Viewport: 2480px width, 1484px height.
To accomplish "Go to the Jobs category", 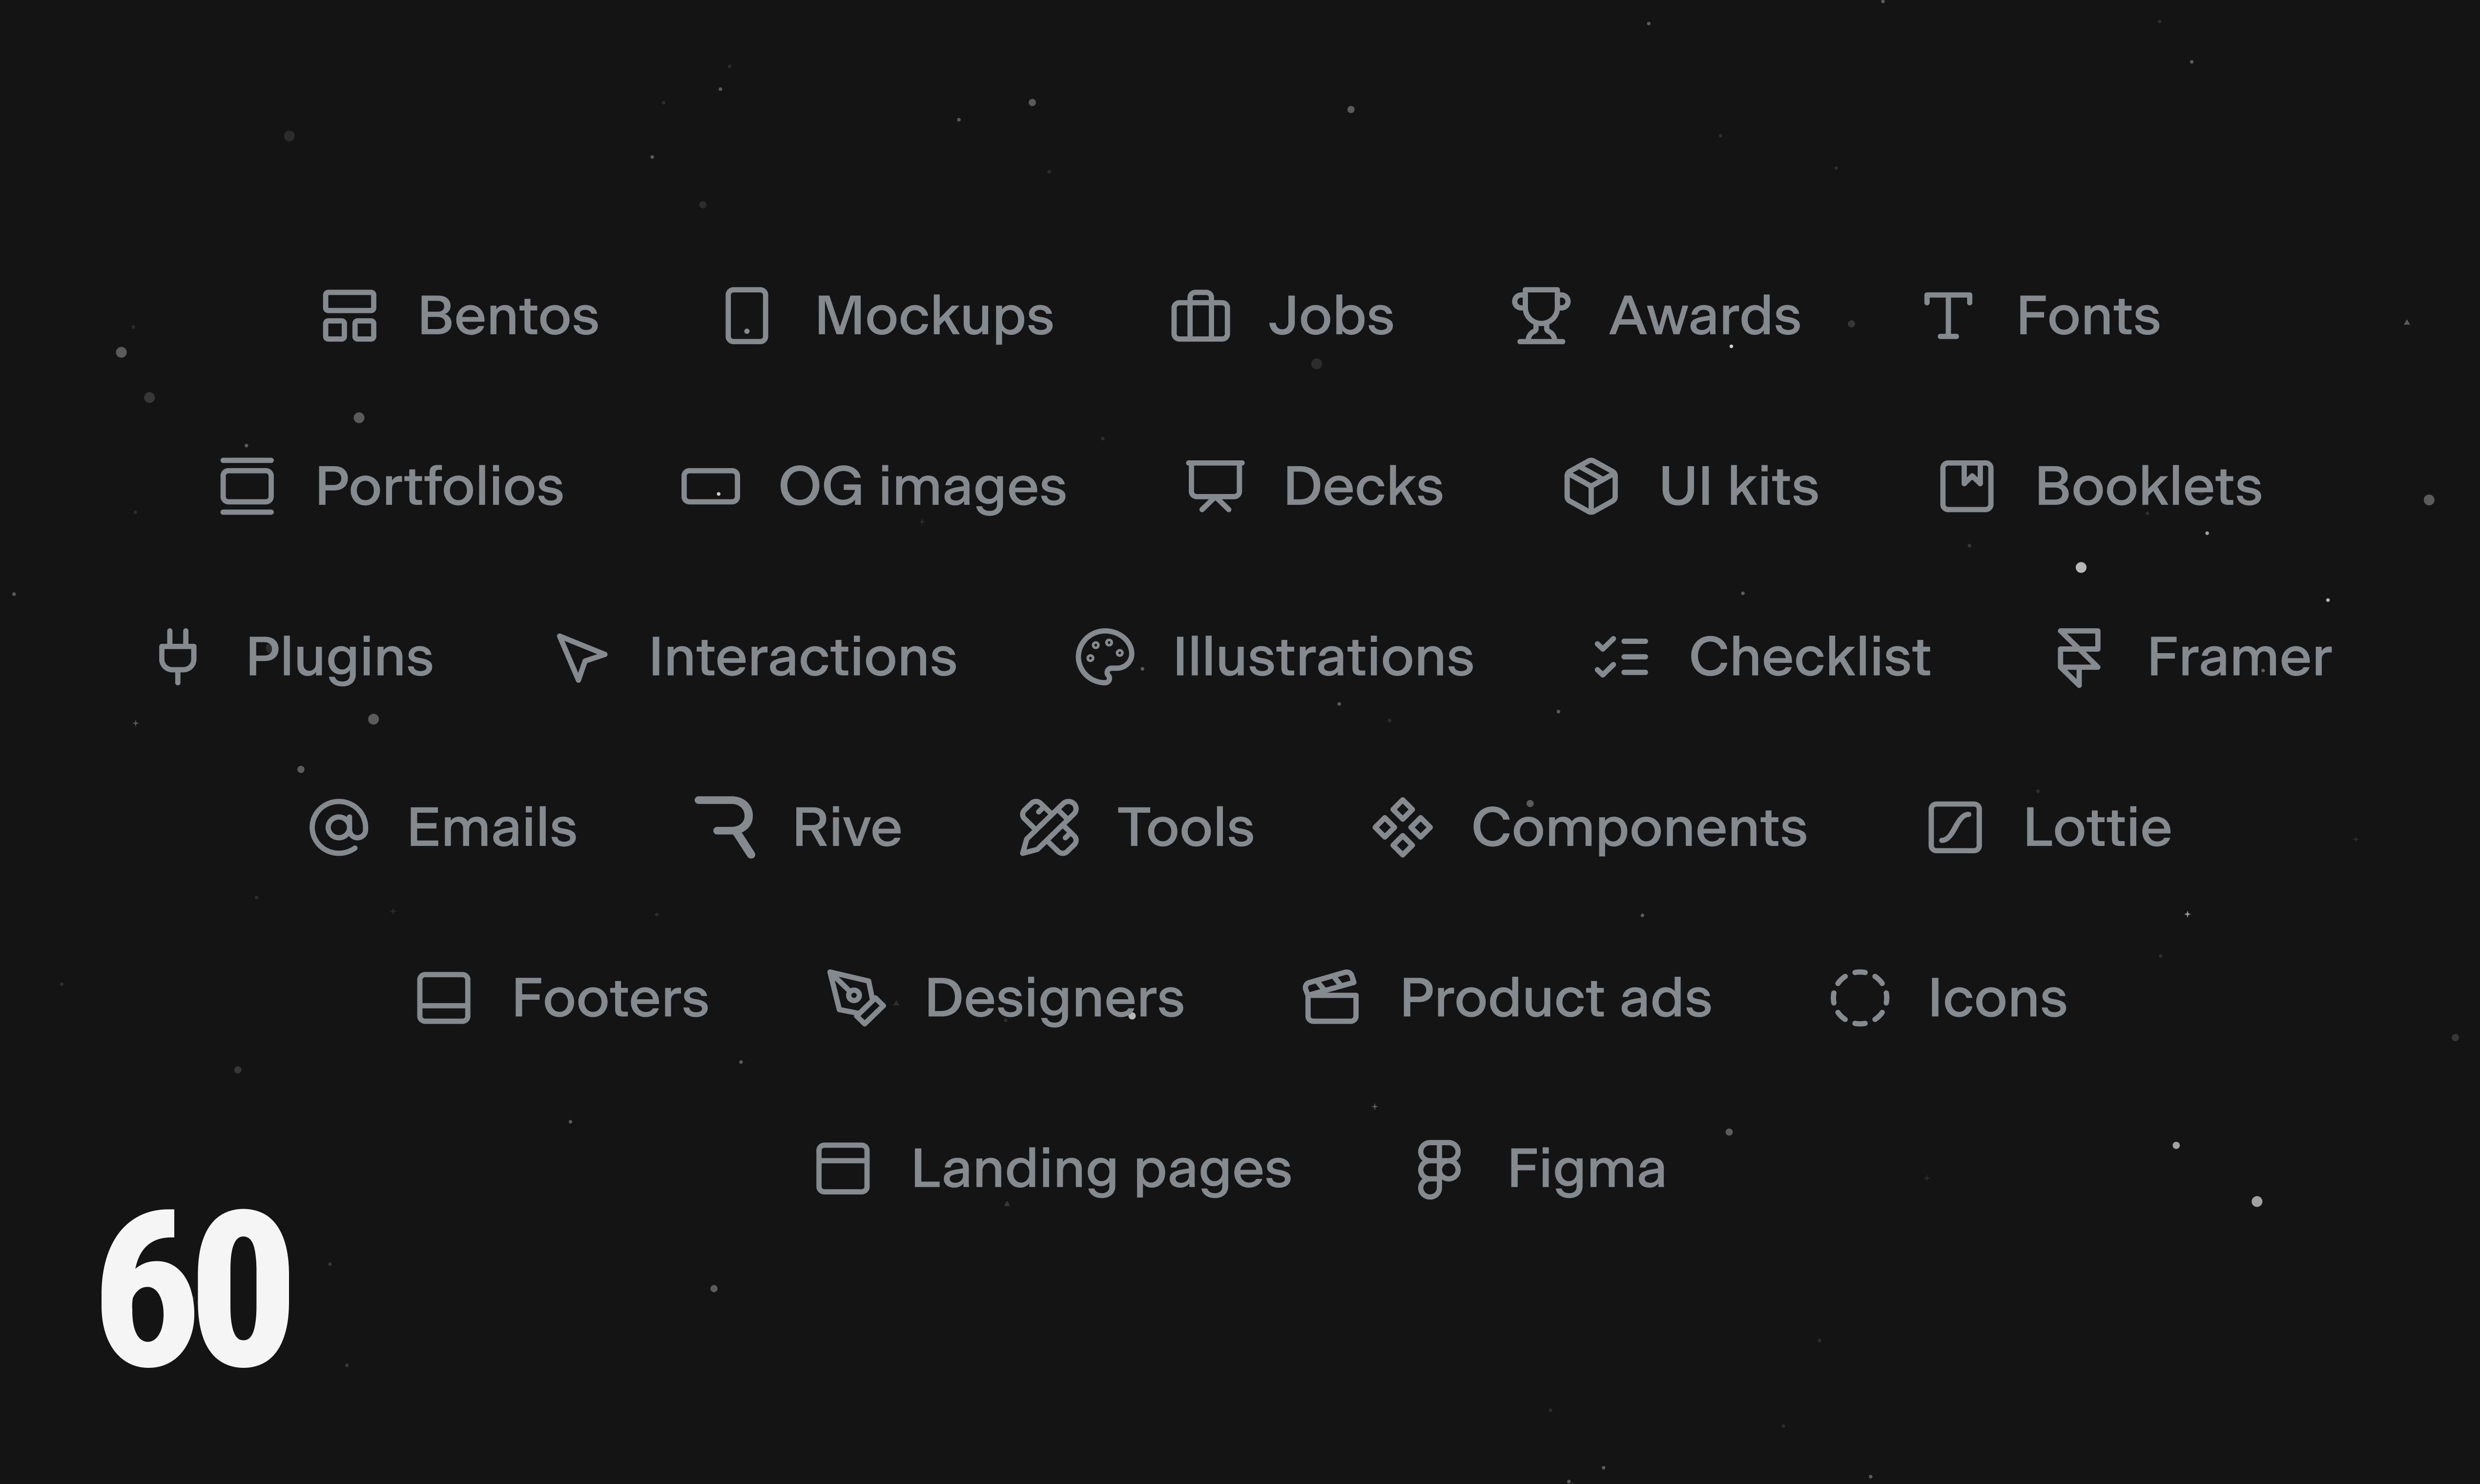I will point(1331,316).
